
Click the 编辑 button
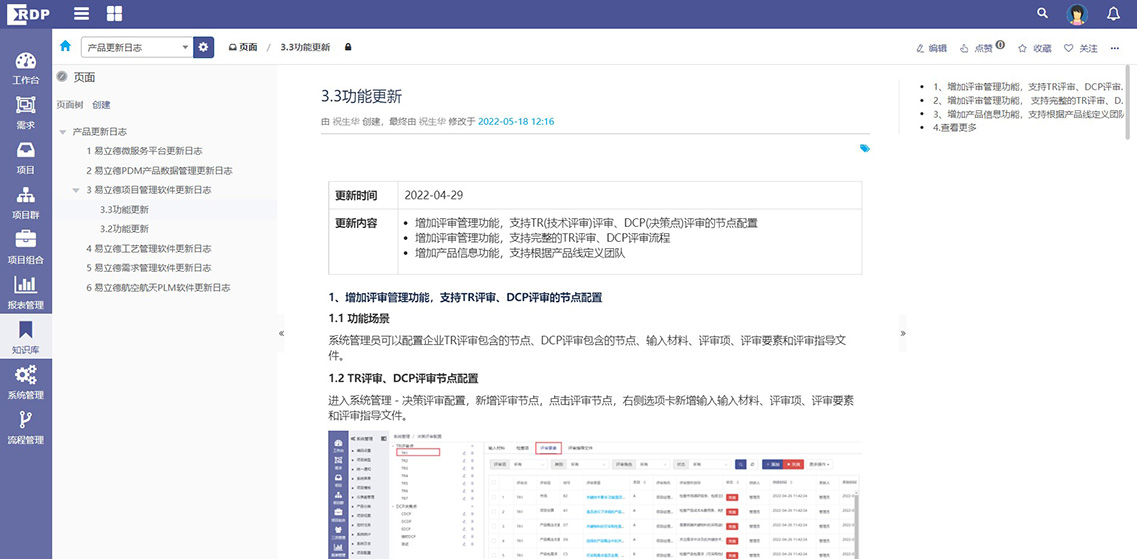pos(932,49)
